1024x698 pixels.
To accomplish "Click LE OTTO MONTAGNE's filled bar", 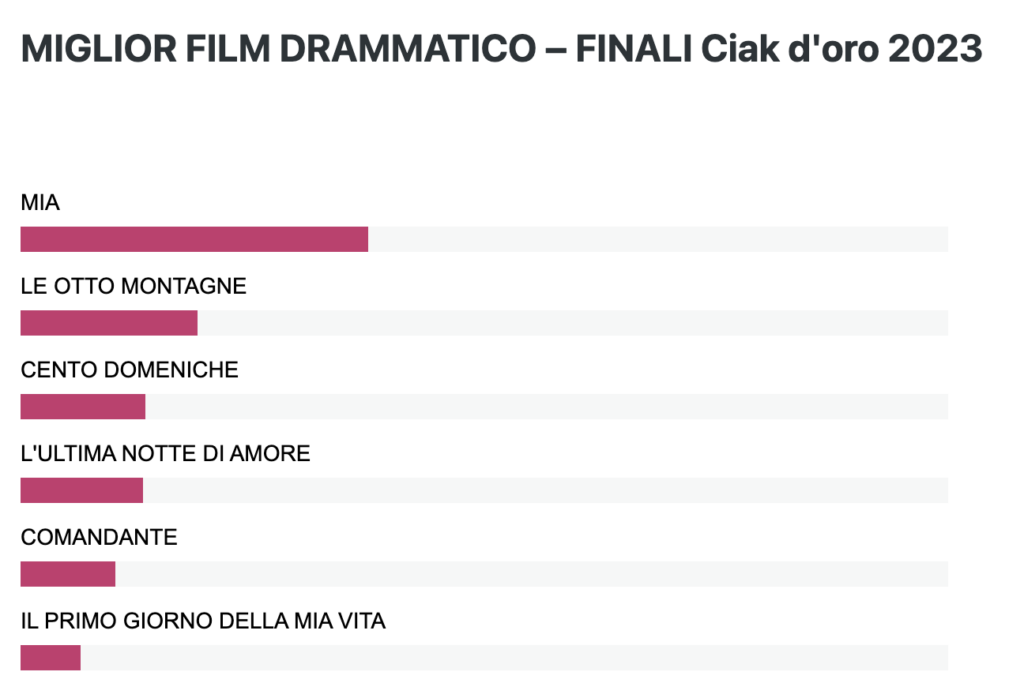I will (109, 323).
